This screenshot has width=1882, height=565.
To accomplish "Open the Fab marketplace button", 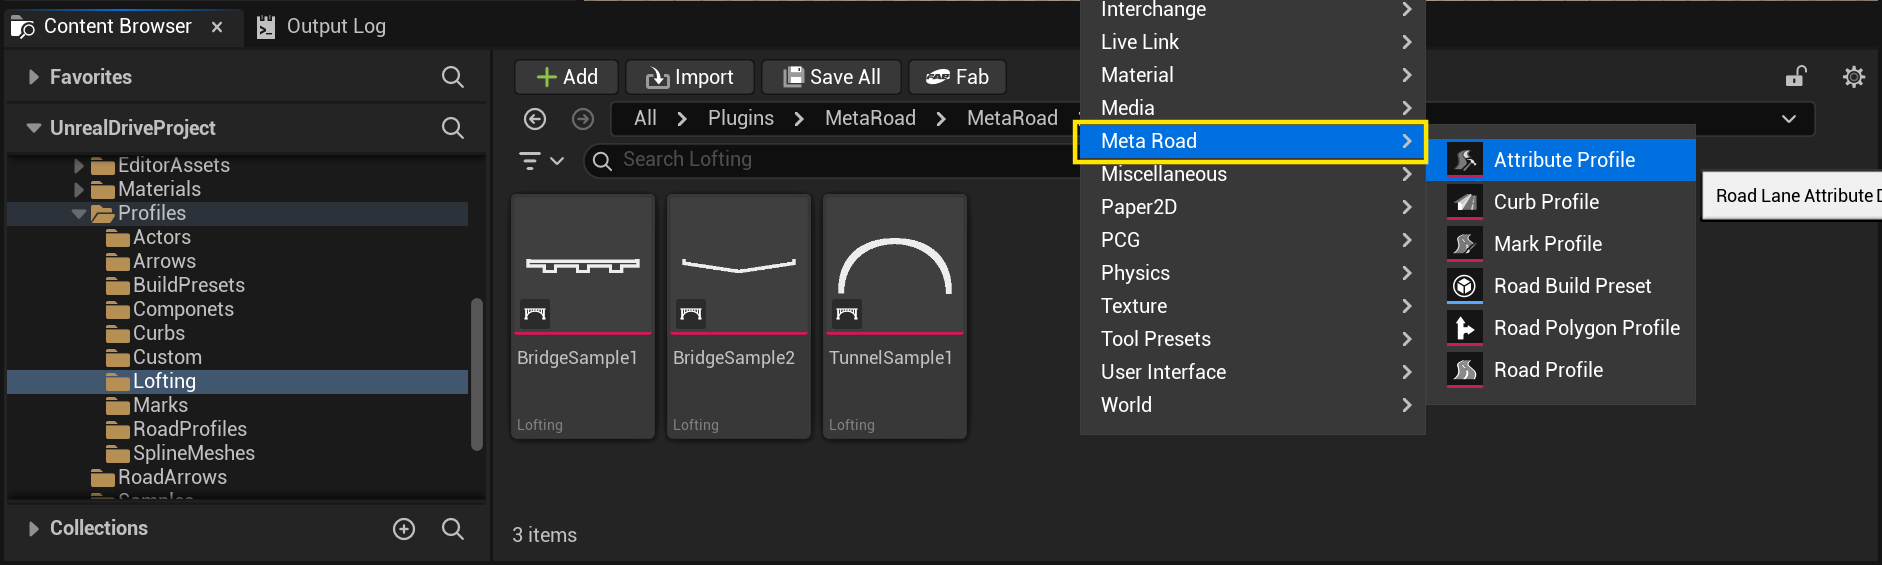I will (x=958, y=77).
